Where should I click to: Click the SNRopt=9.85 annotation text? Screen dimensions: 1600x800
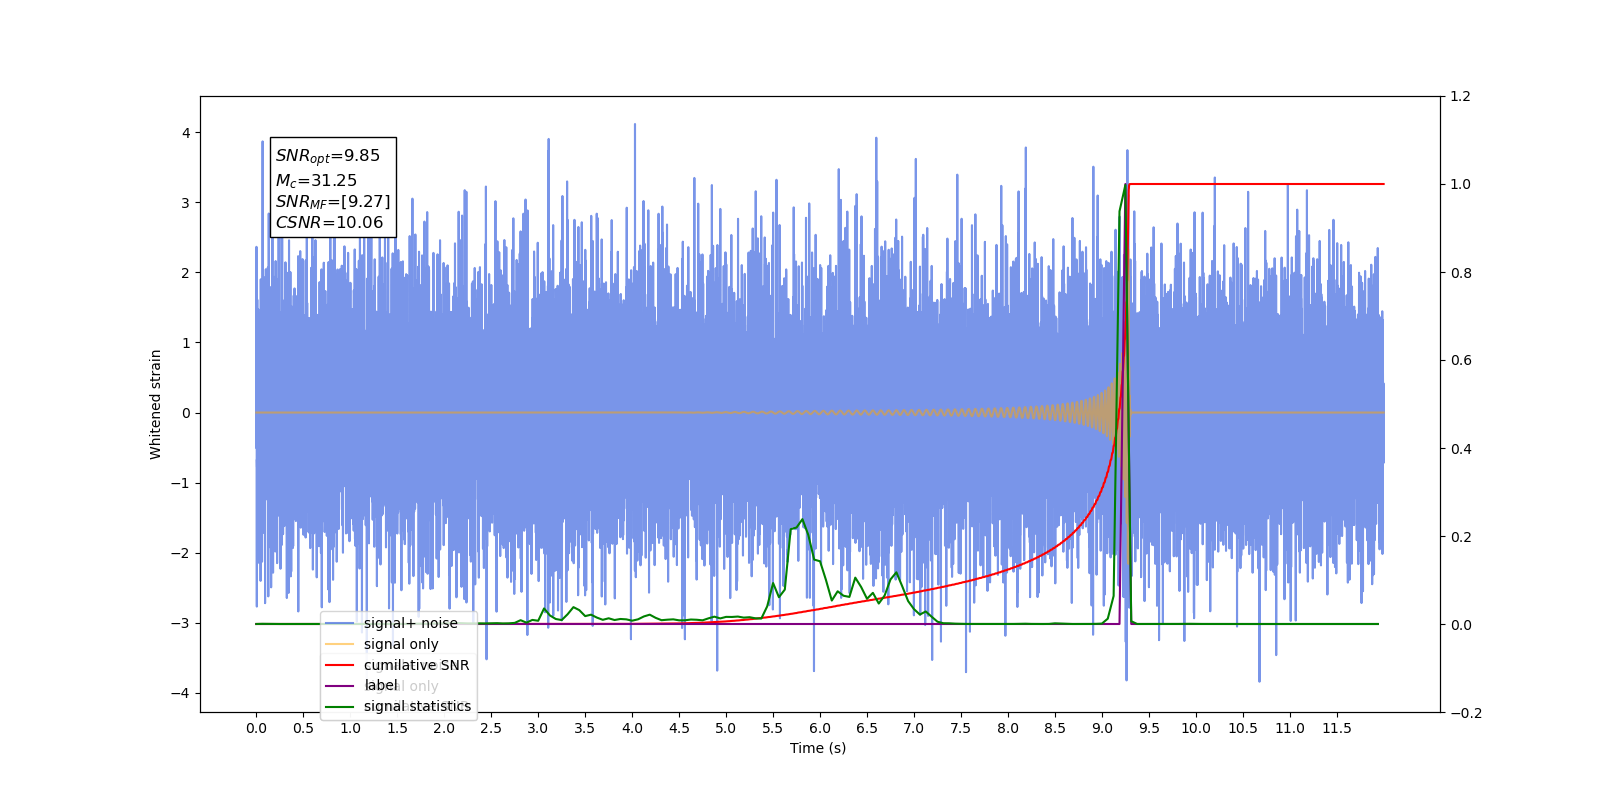point(328,156)
